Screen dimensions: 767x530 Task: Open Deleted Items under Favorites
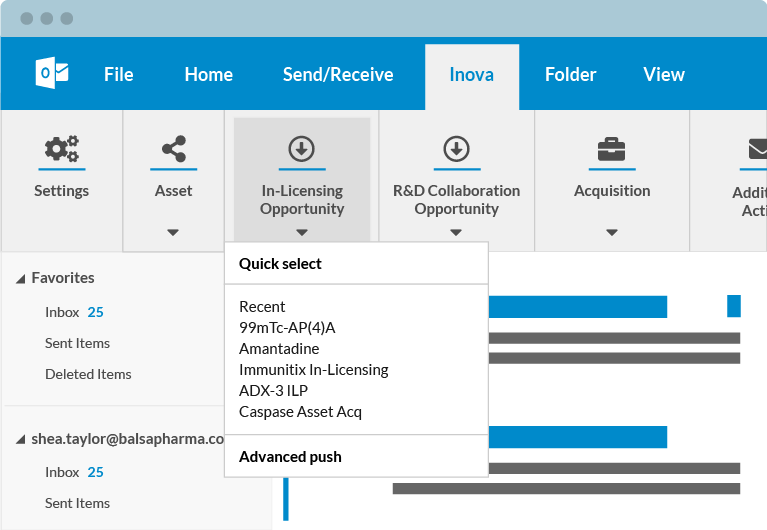(x=88, y=374)
